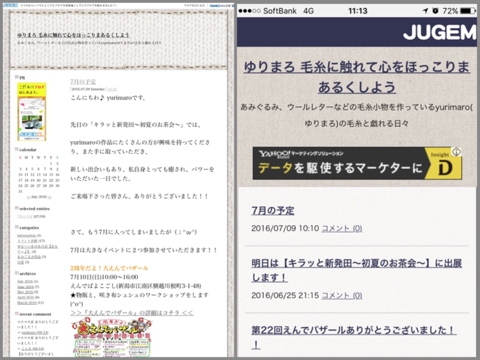Viewport: 480px width, 360px height.
Task: Tap the location arrow status icon
Action: point(426,11)
